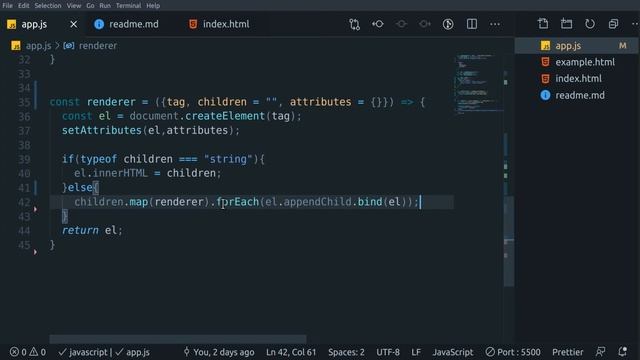This screenshot has width=640, height=360.
Task: Create a new folder in explorer
Action: click(567, 24)
